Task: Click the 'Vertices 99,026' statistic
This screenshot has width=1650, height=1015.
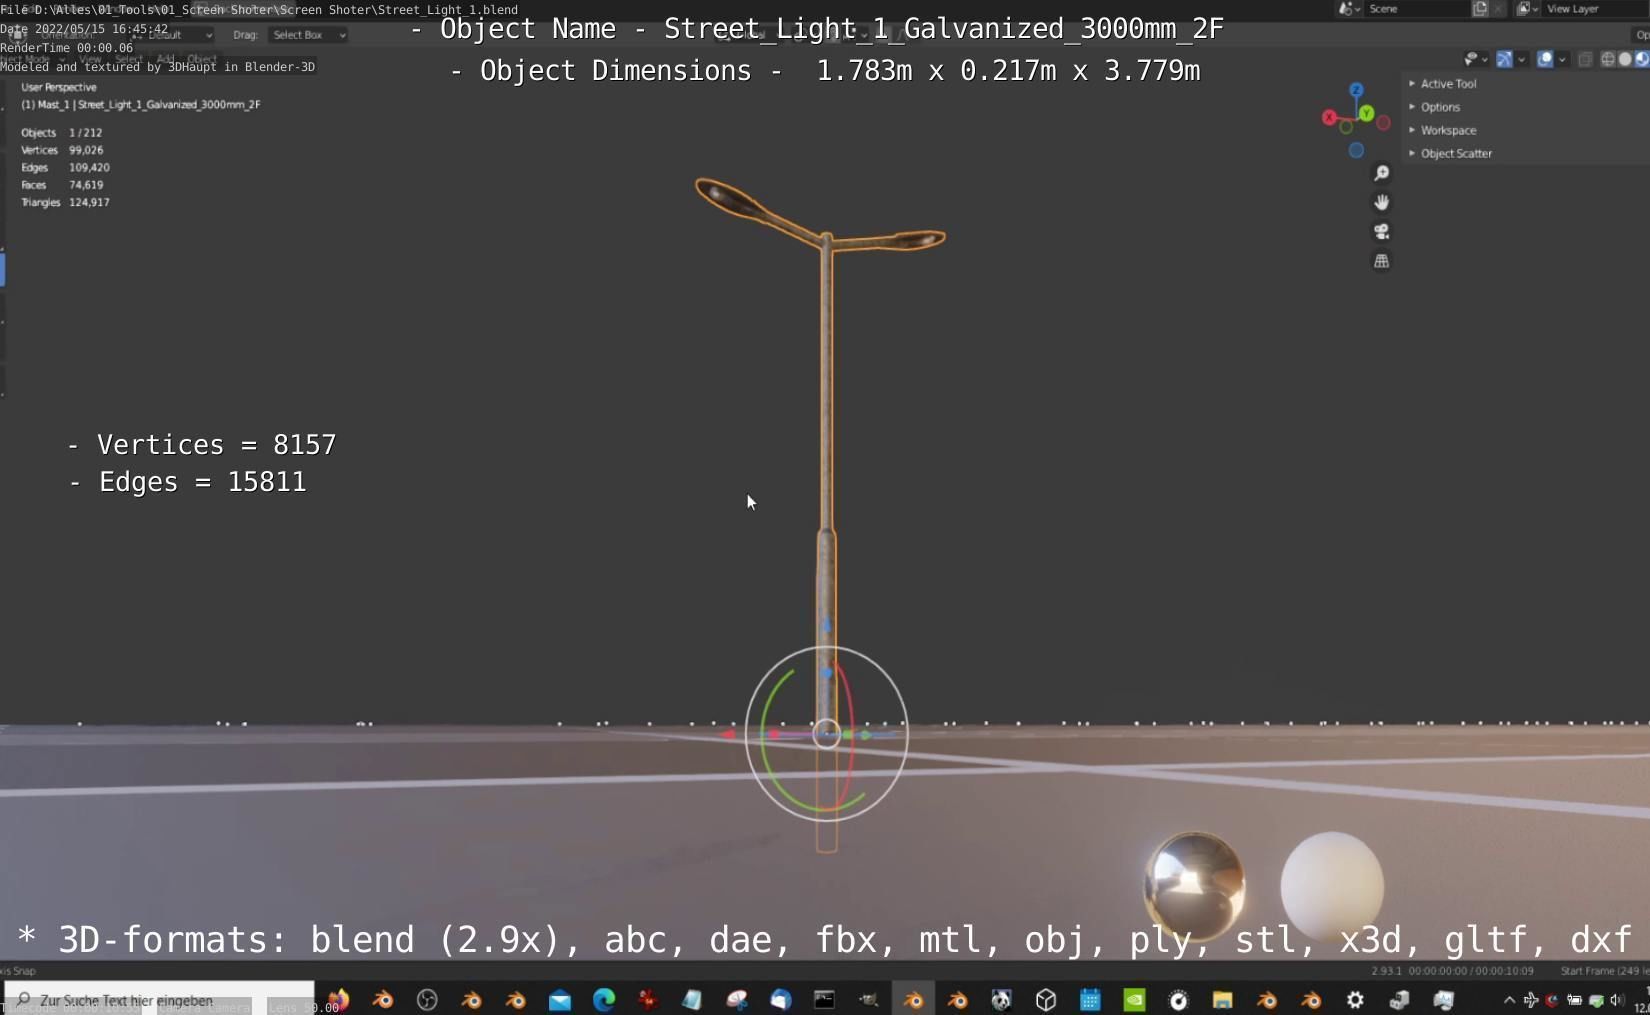Action: [x=62, y=150]
